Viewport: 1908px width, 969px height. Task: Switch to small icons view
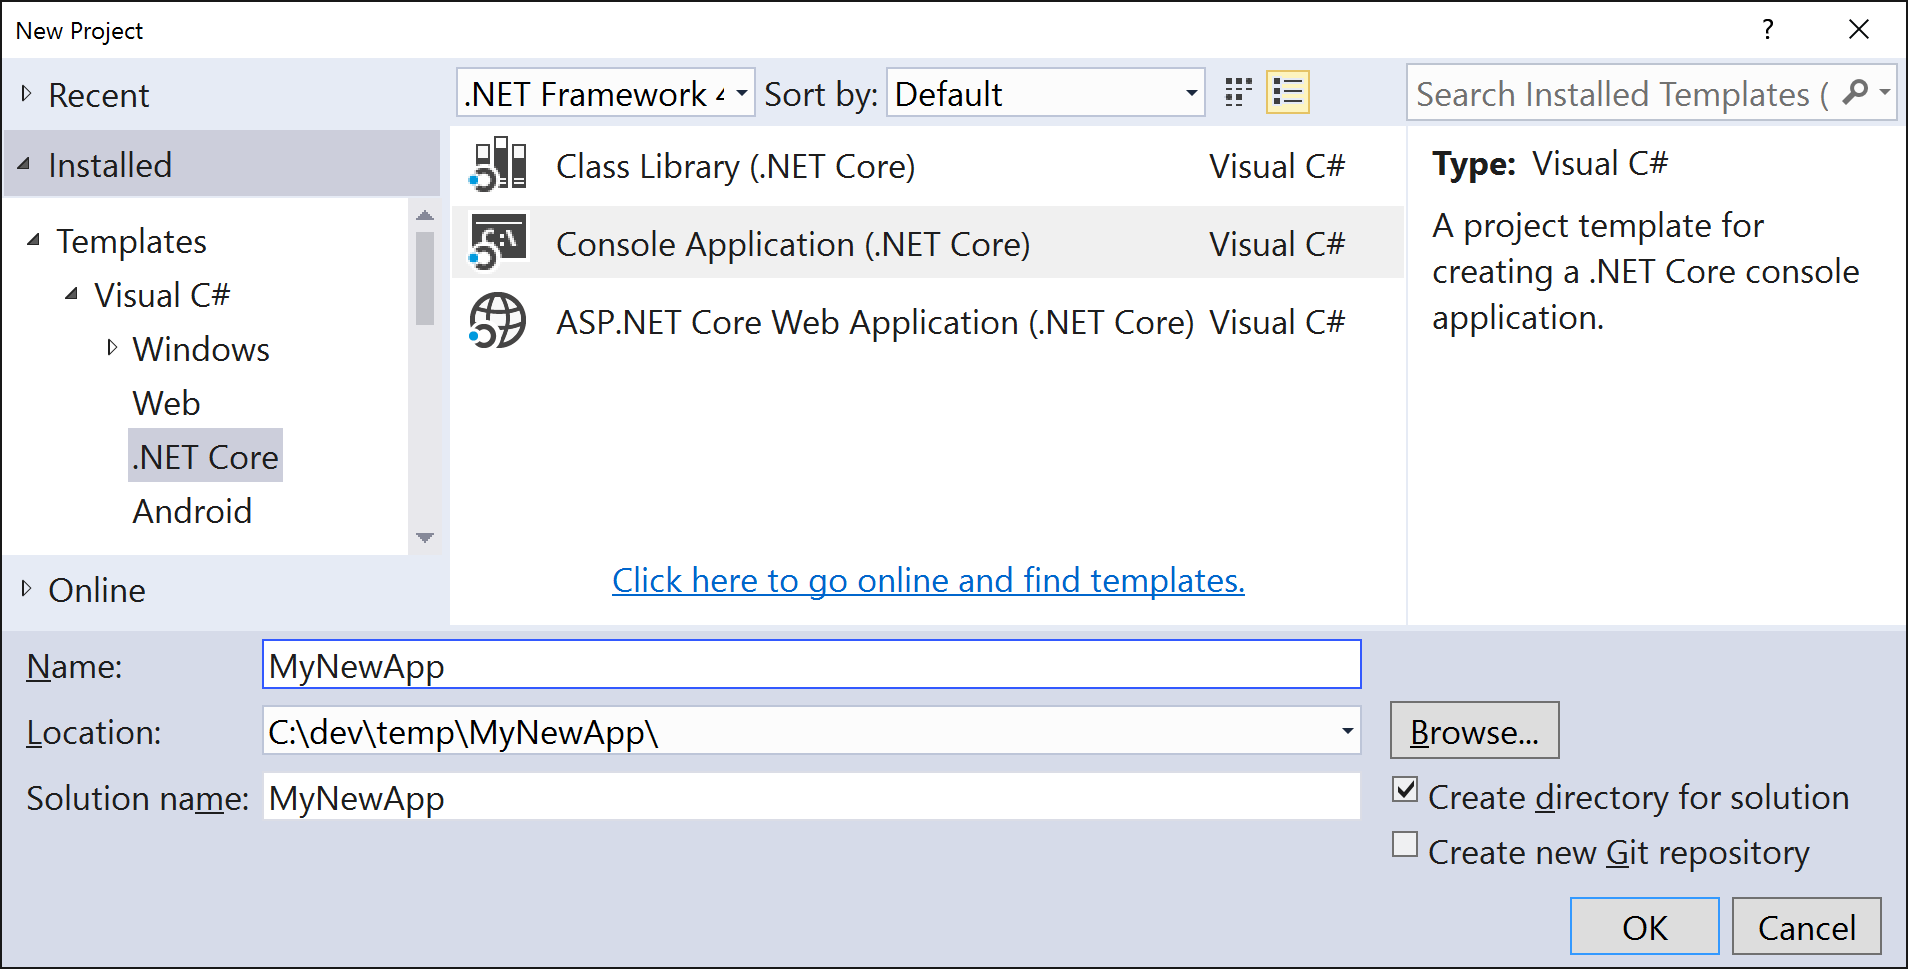click(1238, 93)
